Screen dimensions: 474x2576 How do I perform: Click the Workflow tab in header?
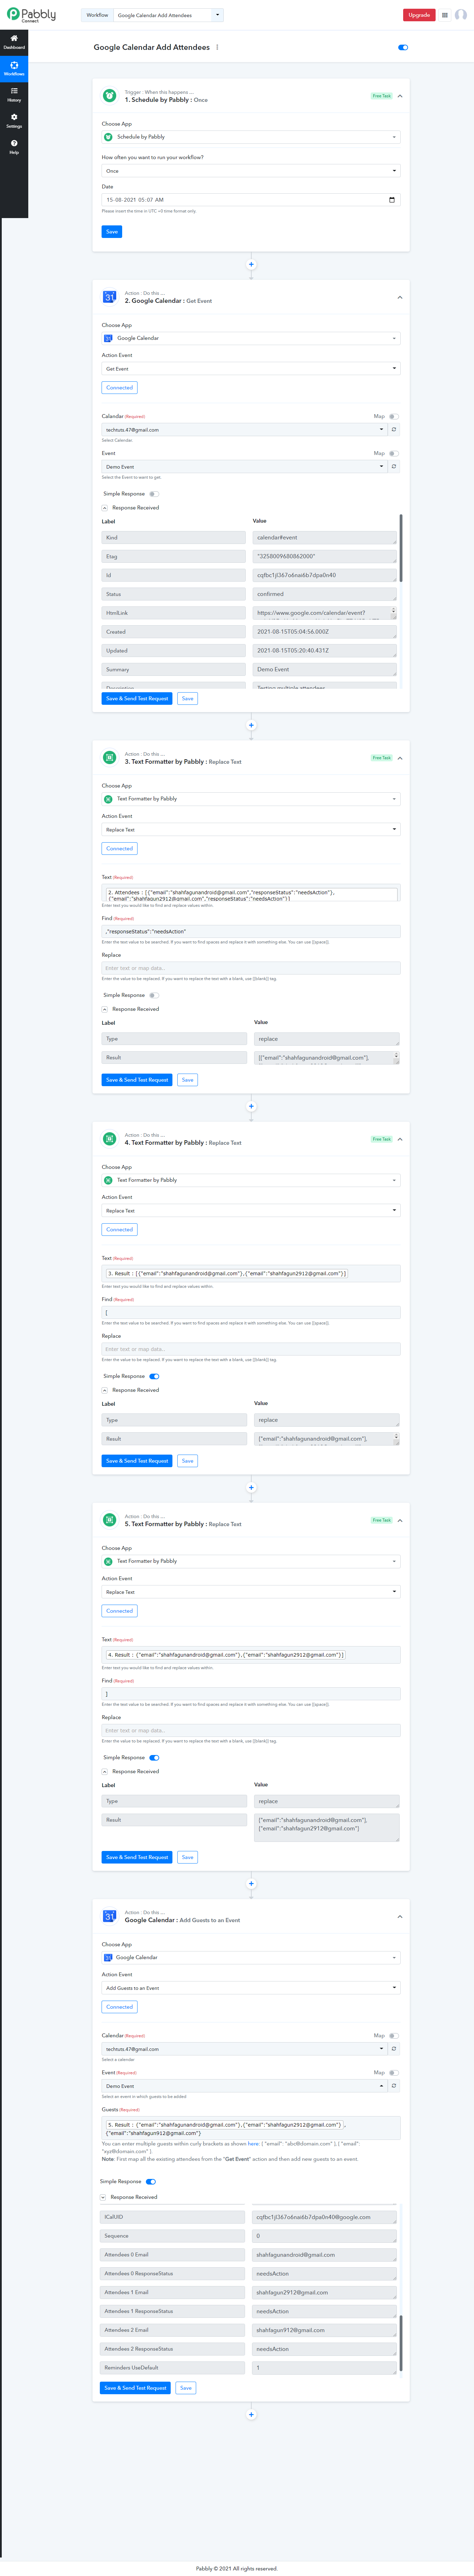[97, 15]
